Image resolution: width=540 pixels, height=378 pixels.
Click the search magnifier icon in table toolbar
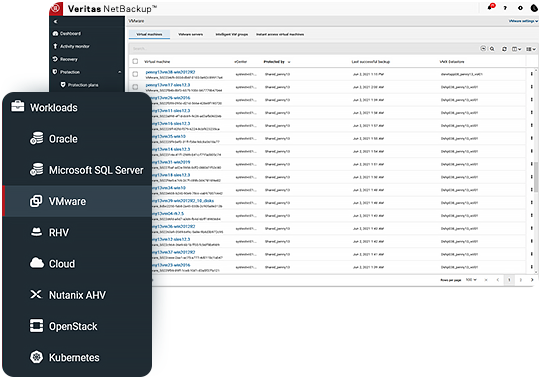tap(492, 49)
